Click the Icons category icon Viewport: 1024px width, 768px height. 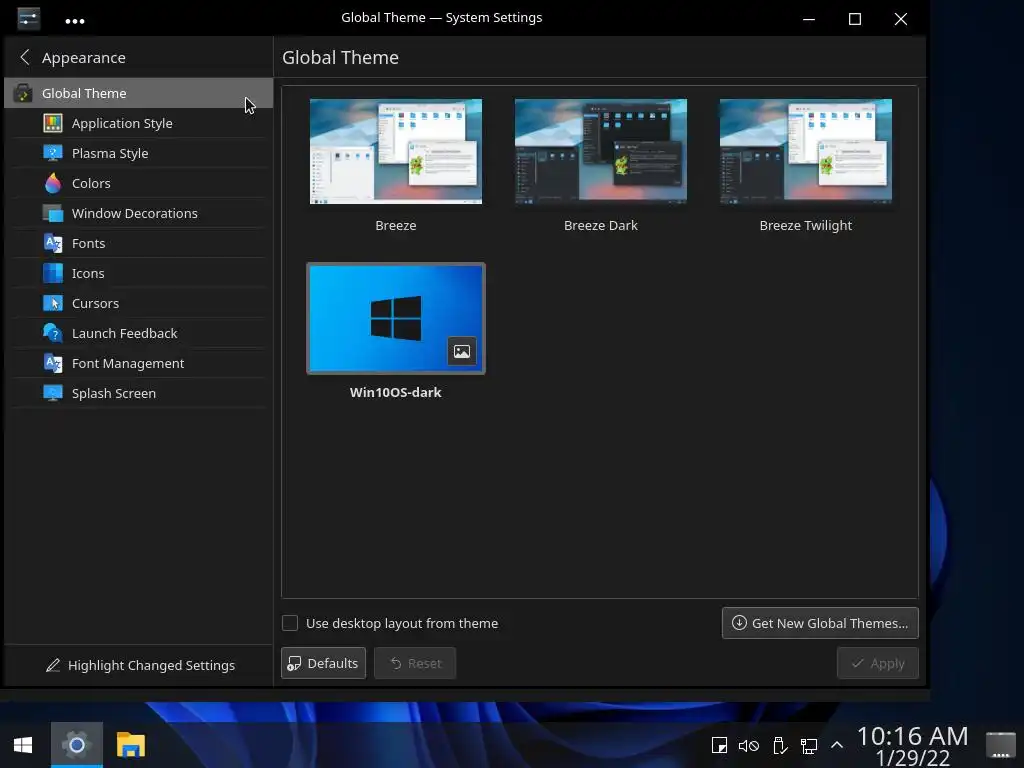click(53, 273)
